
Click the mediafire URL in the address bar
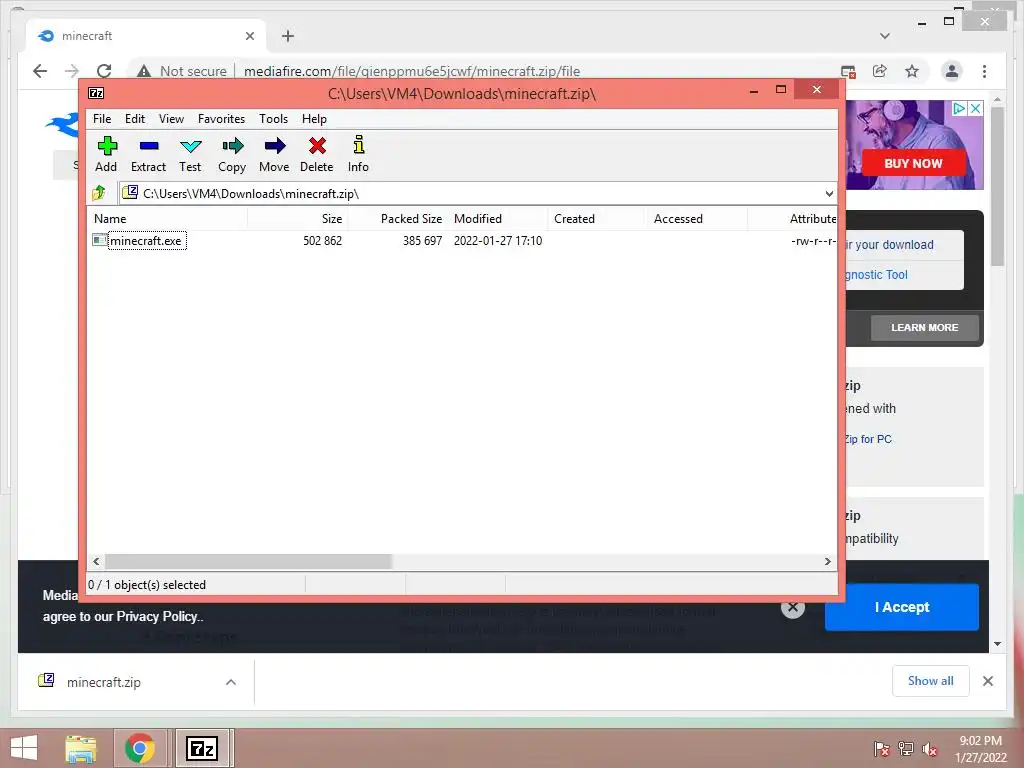[x=411, y=71]
